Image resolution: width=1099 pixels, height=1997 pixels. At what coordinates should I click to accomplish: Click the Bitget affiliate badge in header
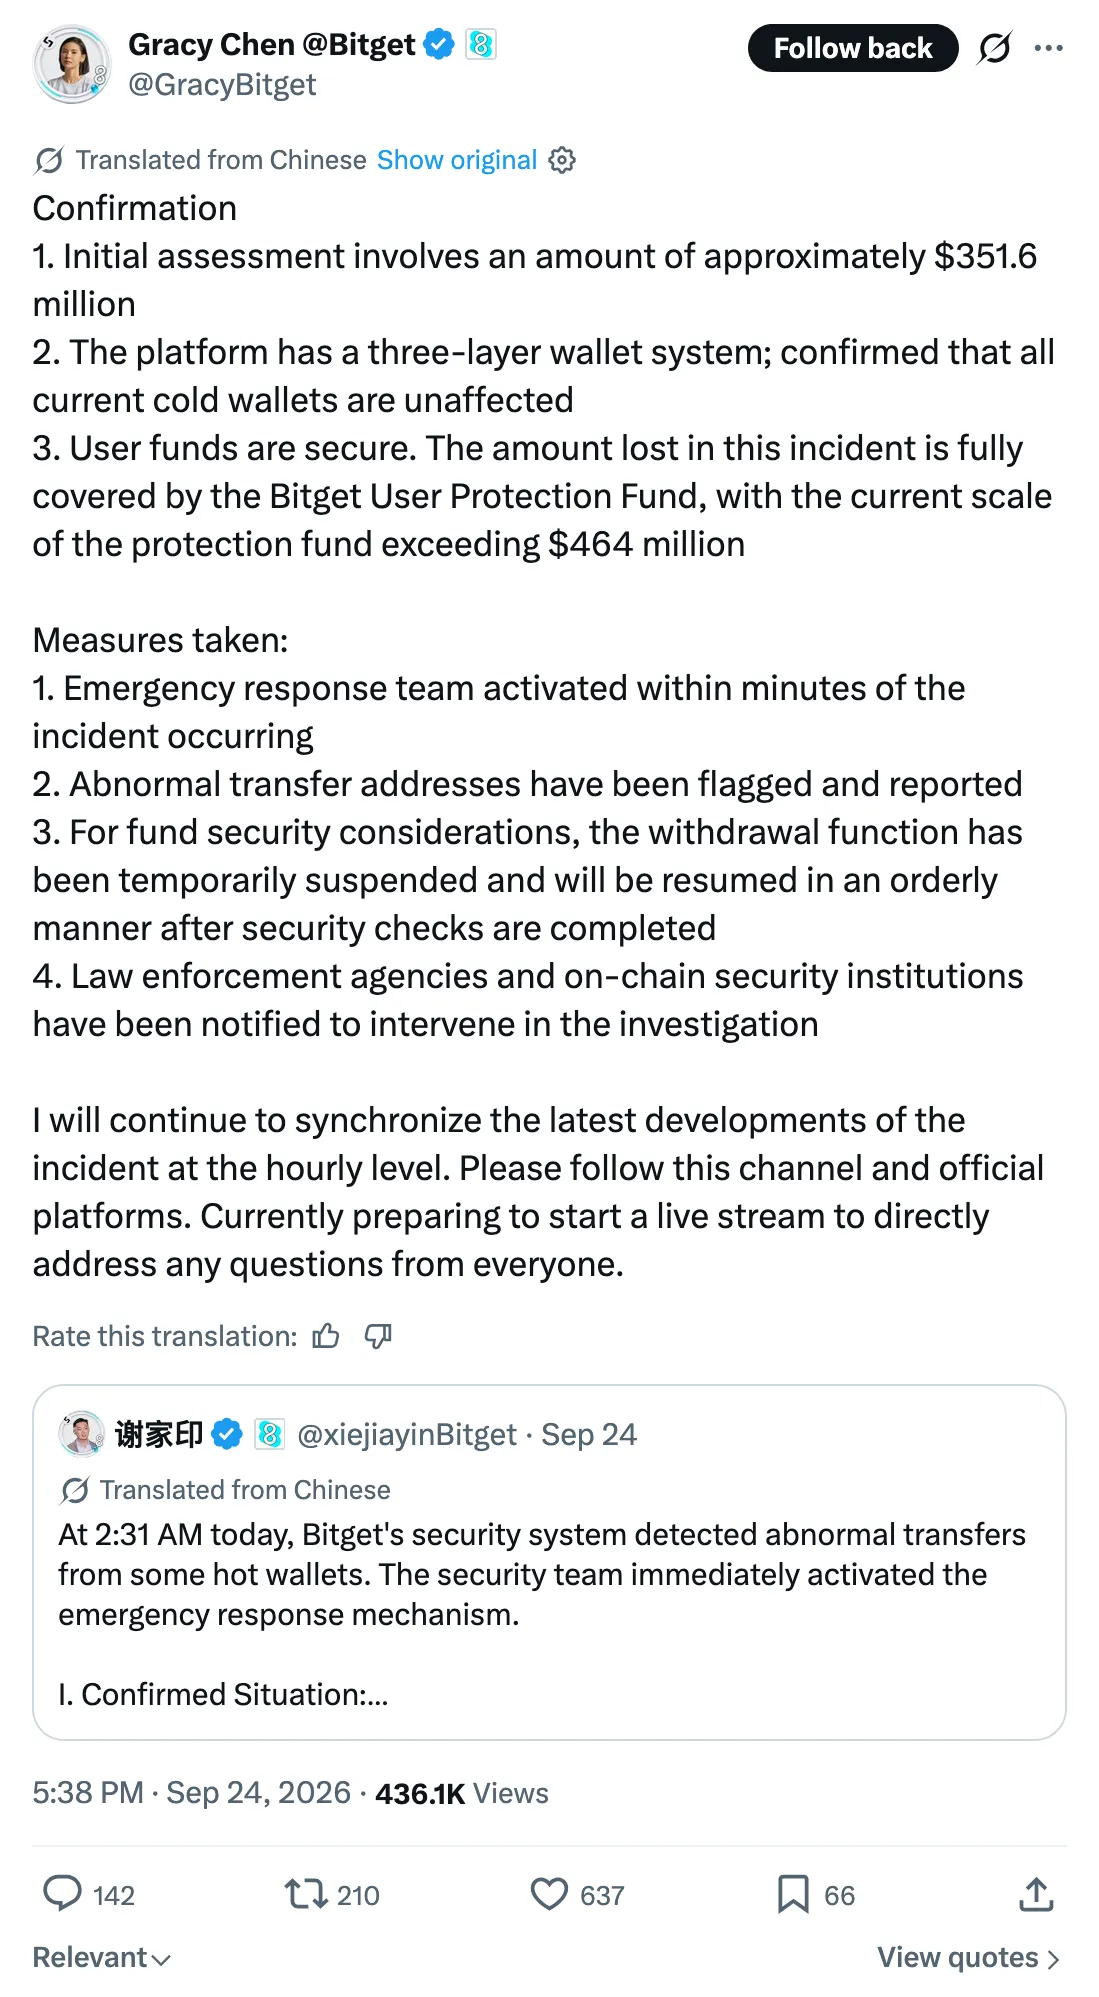[x=481, y=44]
